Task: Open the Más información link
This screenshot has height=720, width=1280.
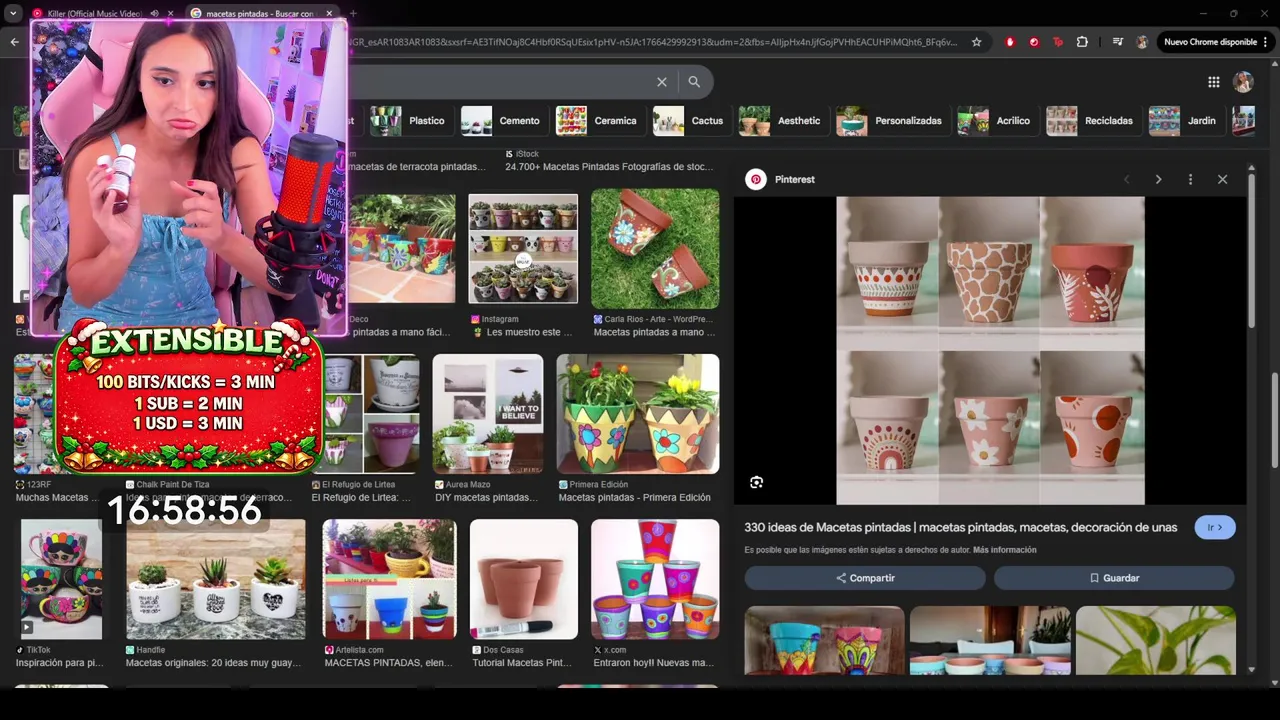Action: (1005, 550)
